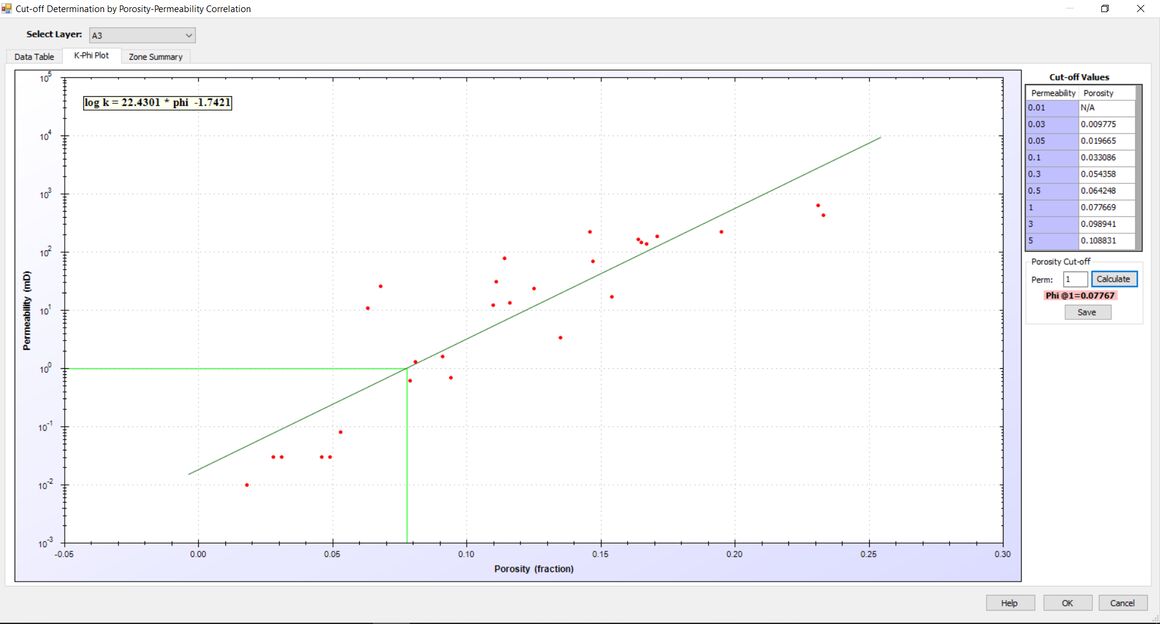Close the Cut-off Determination window
The image size is (1160, 624).
(1140, 9)
